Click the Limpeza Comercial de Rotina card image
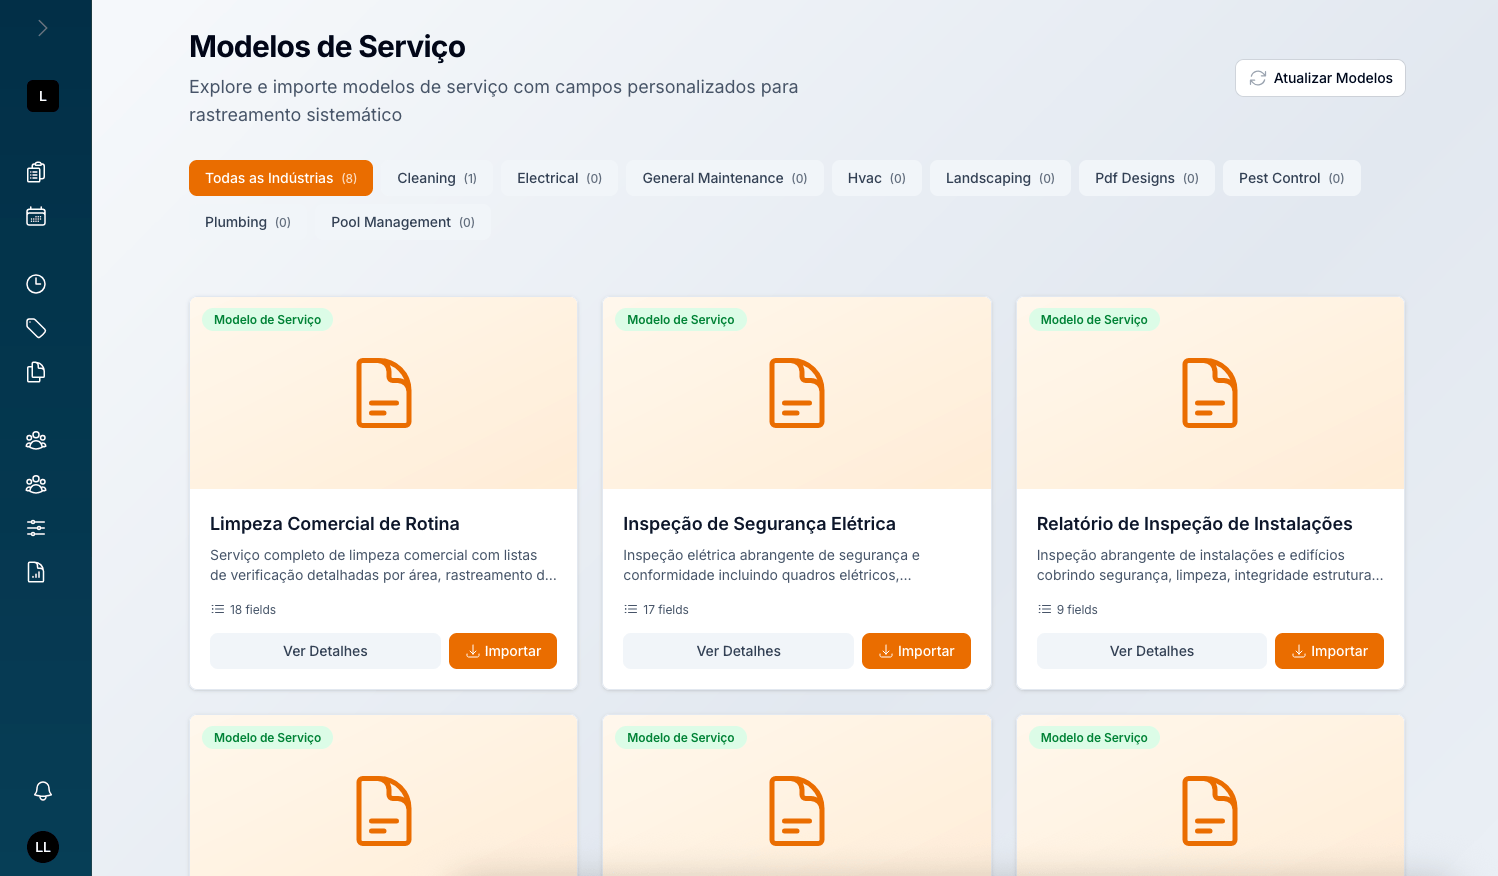 [x=384, y=393]
